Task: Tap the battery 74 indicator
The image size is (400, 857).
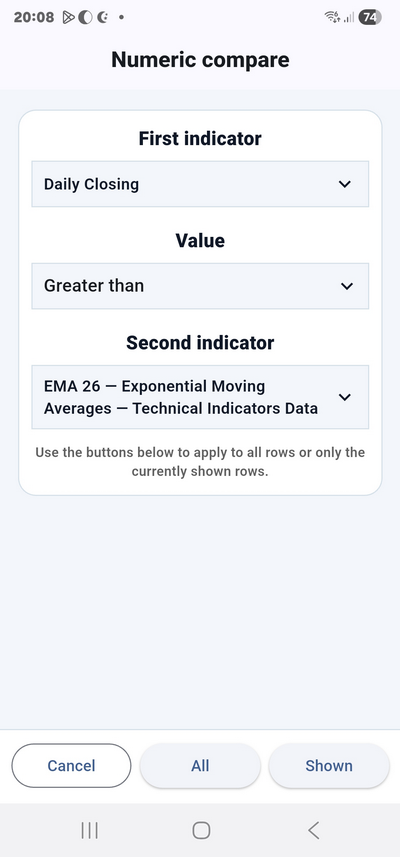Action: 370,17
